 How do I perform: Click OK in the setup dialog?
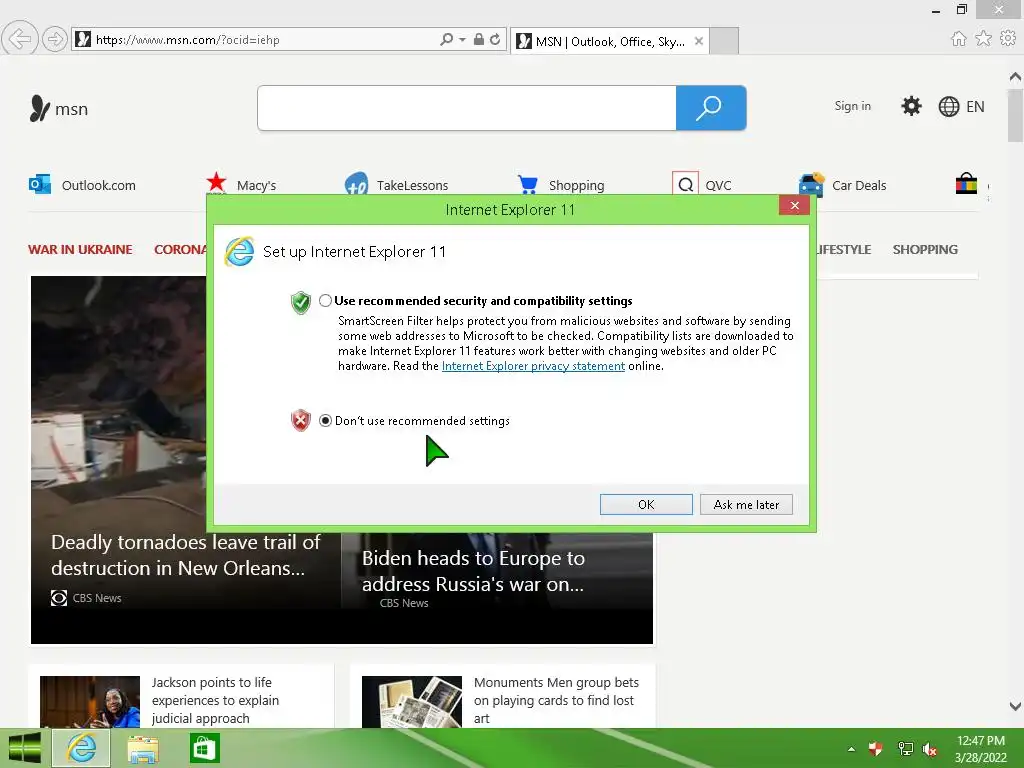point(646,504)
